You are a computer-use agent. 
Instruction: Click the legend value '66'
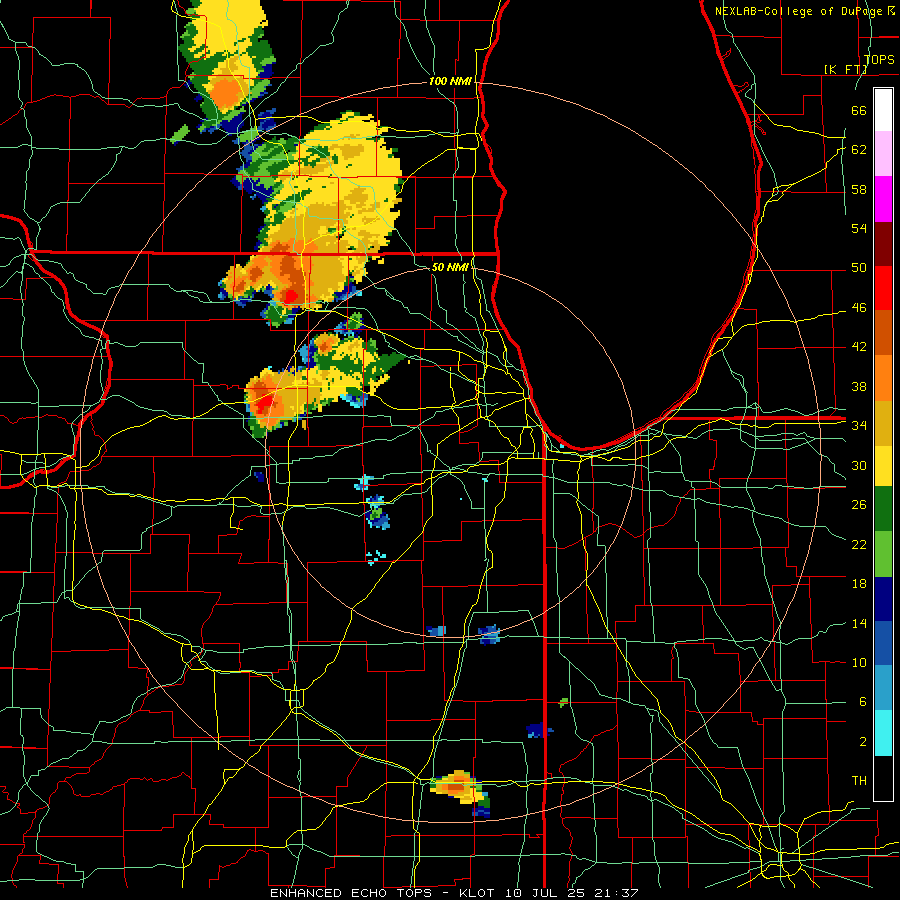(x=859, y=111)
